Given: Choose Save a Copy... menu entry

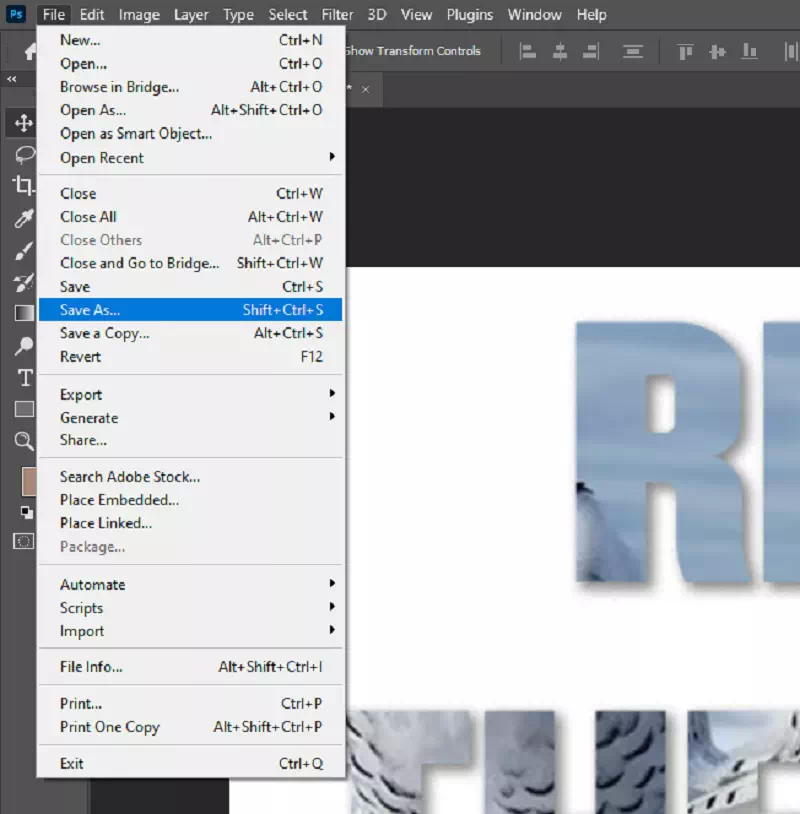Looking at the screenshot, I should coord(191,333).
